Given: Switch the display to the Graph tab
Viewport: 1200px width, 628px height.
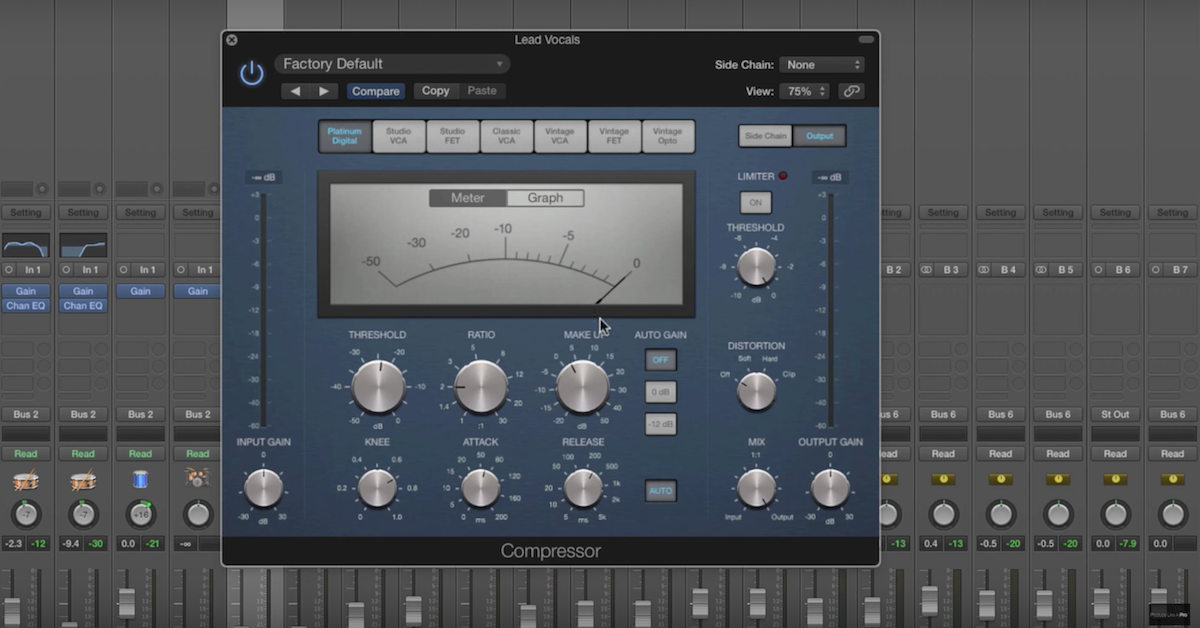Looking at the screenshot, I should pos(545,198).
